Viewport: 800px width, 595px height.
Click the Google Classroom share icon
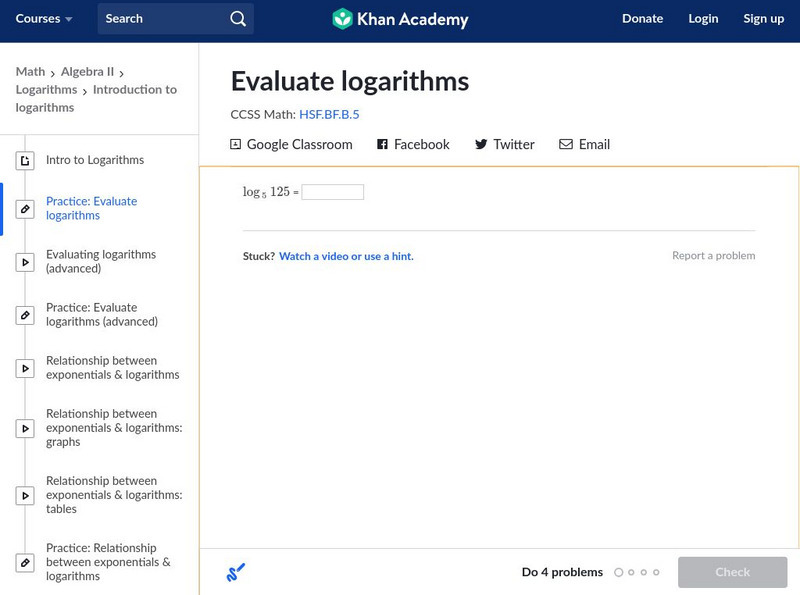coord(236,145)
